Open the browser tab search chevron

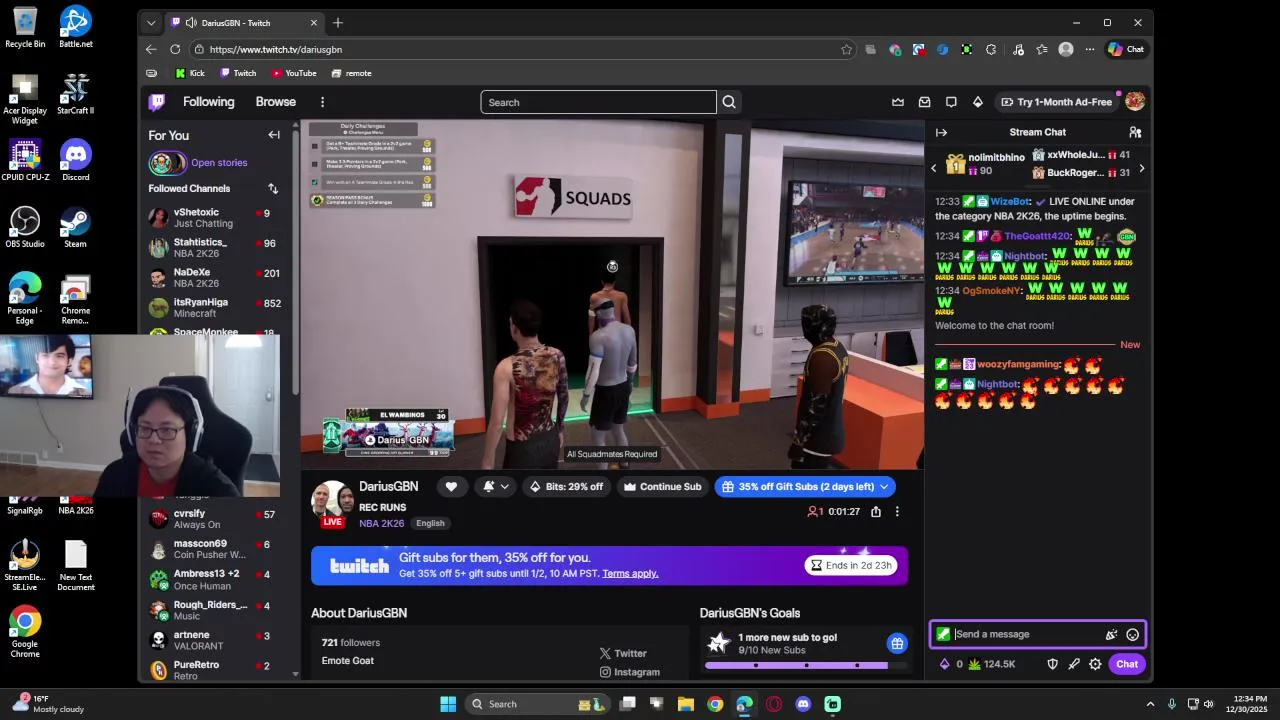pos(151,22)
